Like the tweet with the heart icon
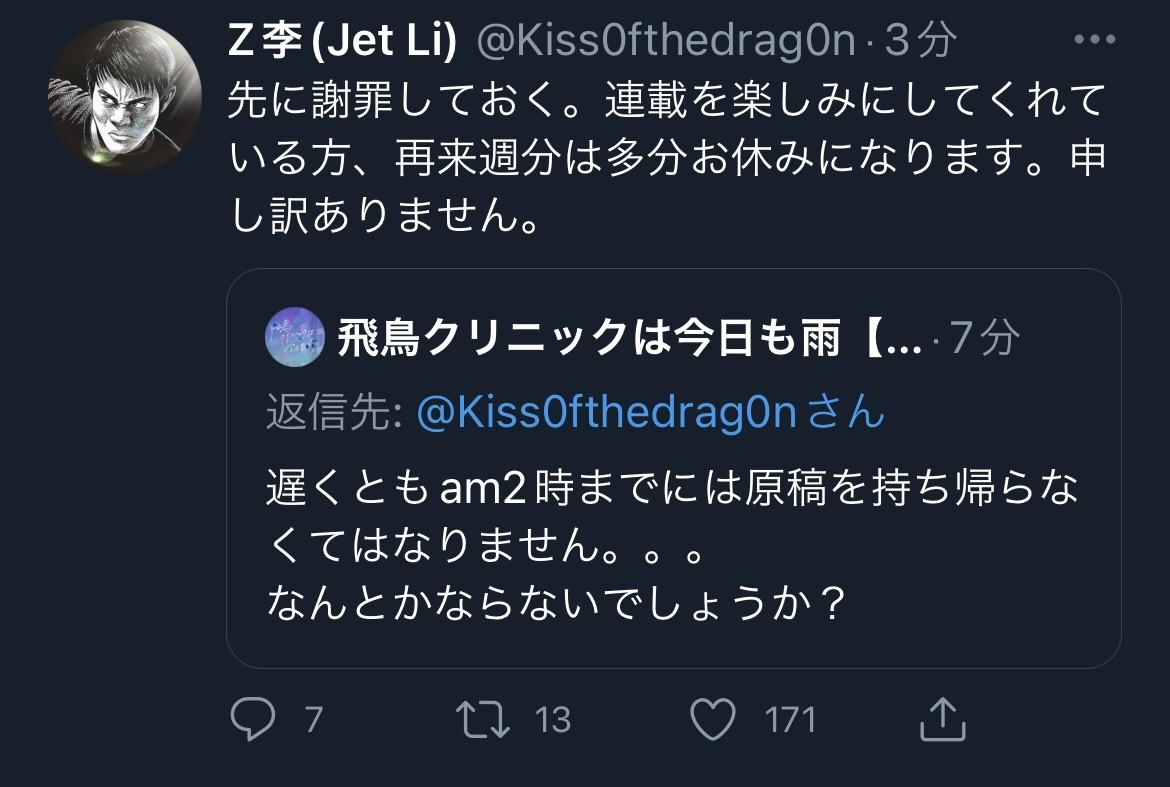1170x787 pixels. (x=713, y=720)
